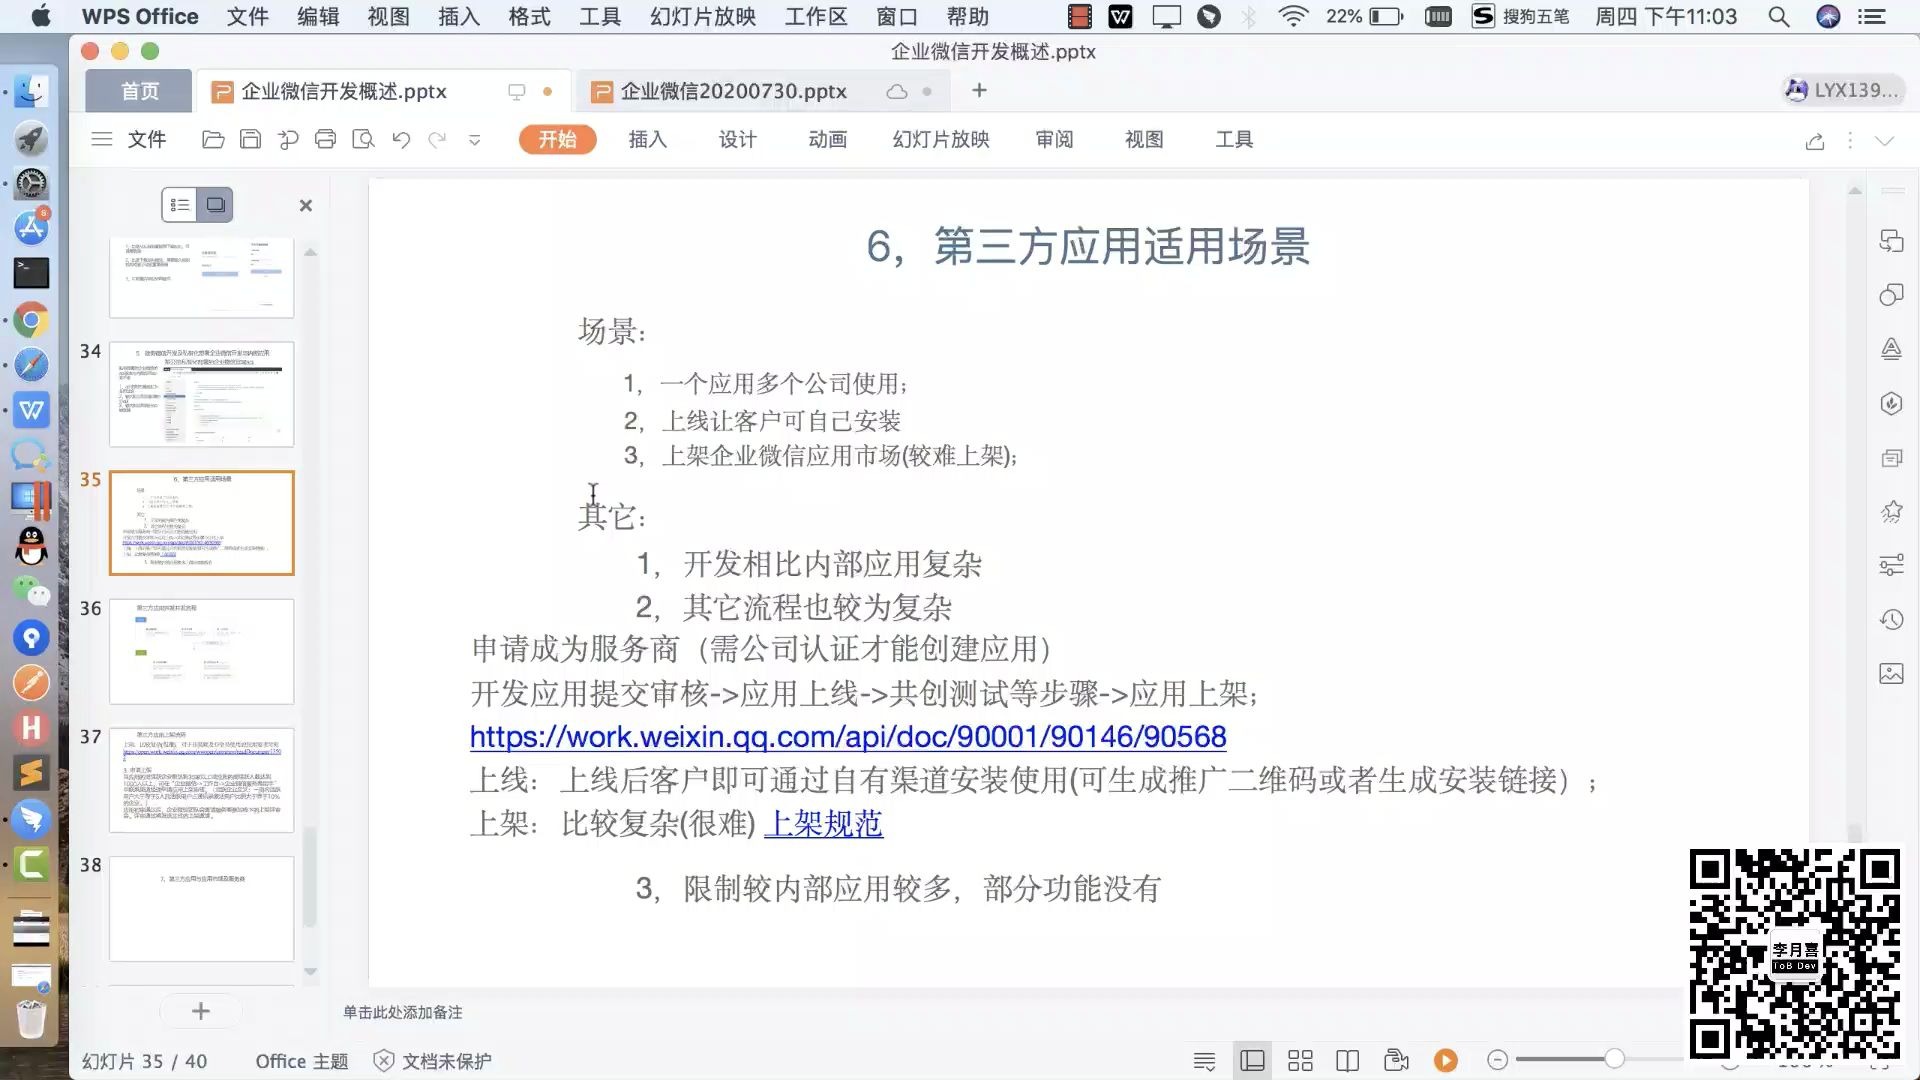
Task: Click the notes field 单击此处添加备注
Action: click(402, 1012)
